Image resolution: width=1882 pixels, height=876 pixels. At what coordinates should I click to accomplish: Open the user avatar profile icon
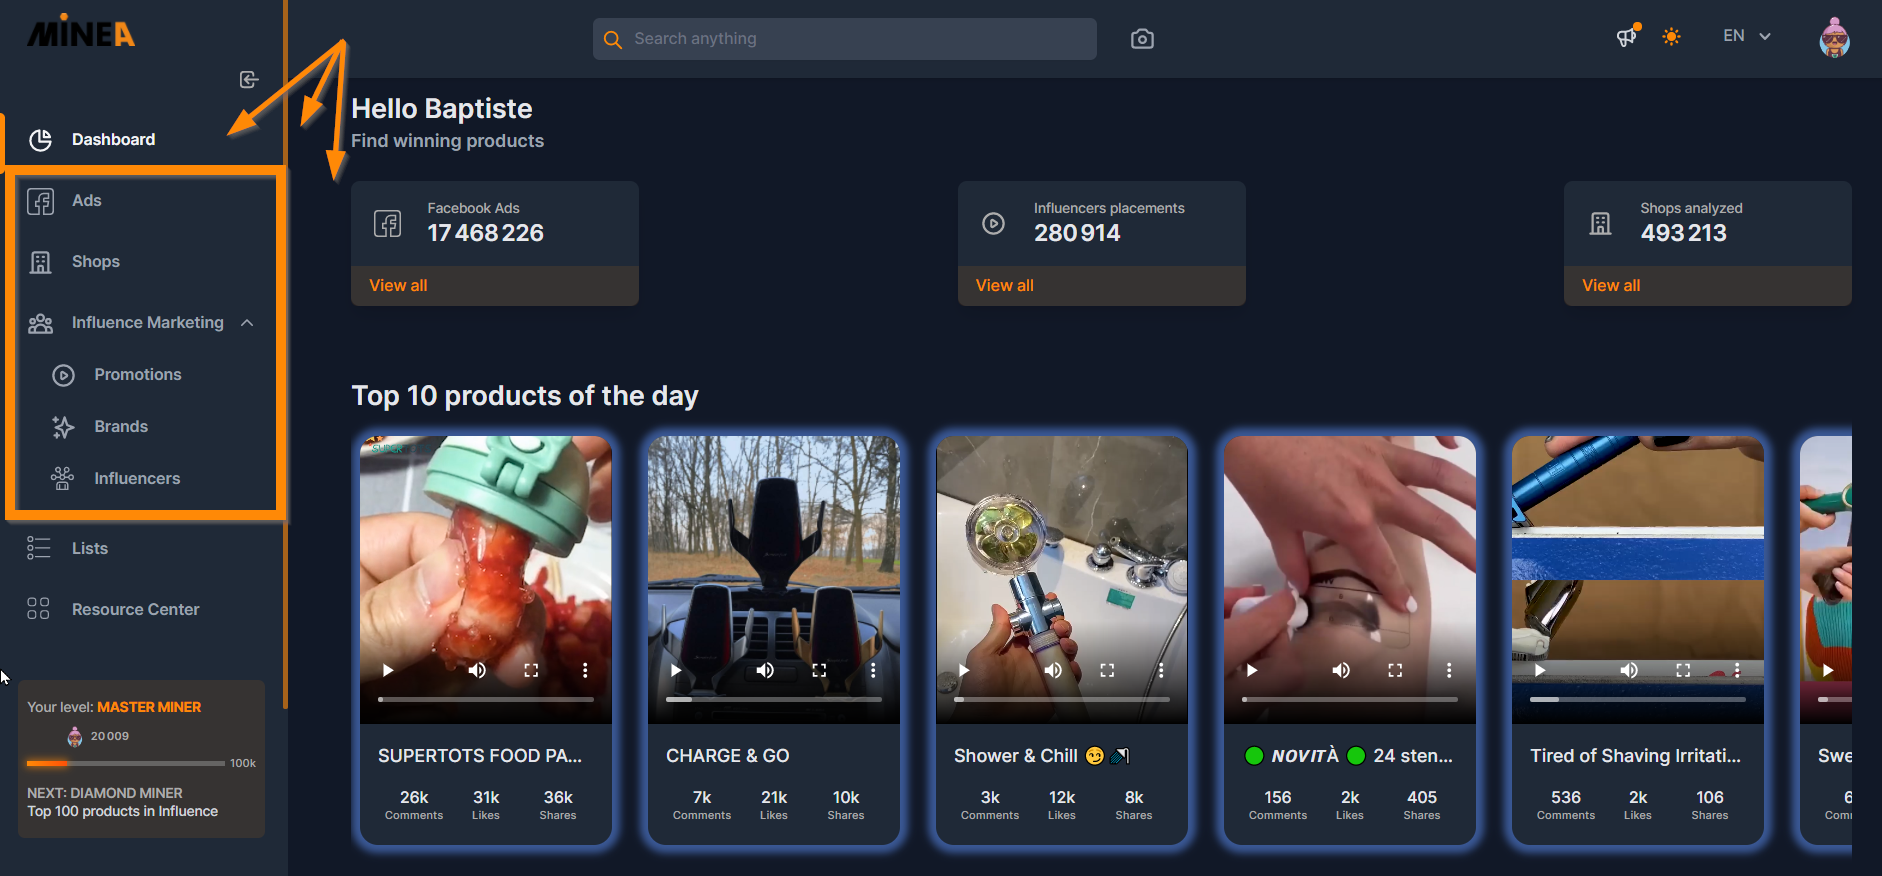pos(1834,37)
